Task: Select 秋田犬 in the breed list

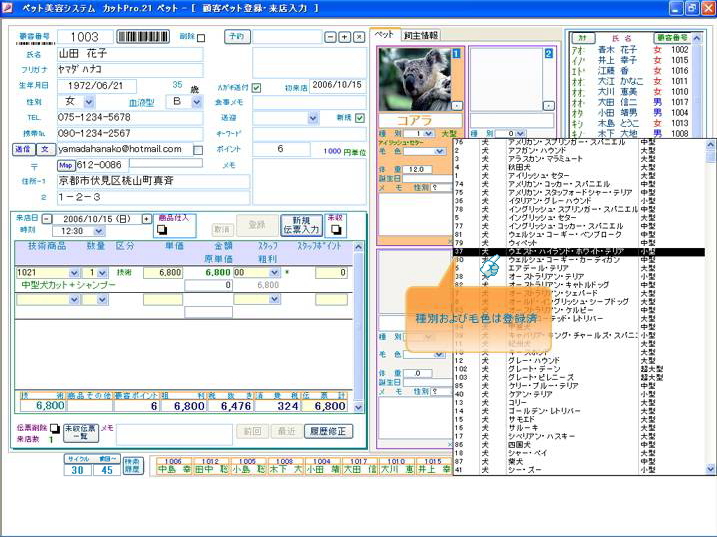Action: coord(578,167)
